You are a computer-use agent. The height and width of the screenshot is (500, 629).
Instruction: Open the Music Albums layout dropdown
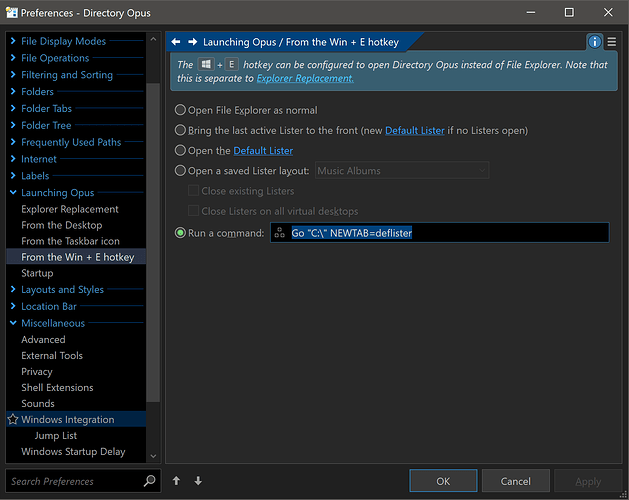click(x=402, y=171)
